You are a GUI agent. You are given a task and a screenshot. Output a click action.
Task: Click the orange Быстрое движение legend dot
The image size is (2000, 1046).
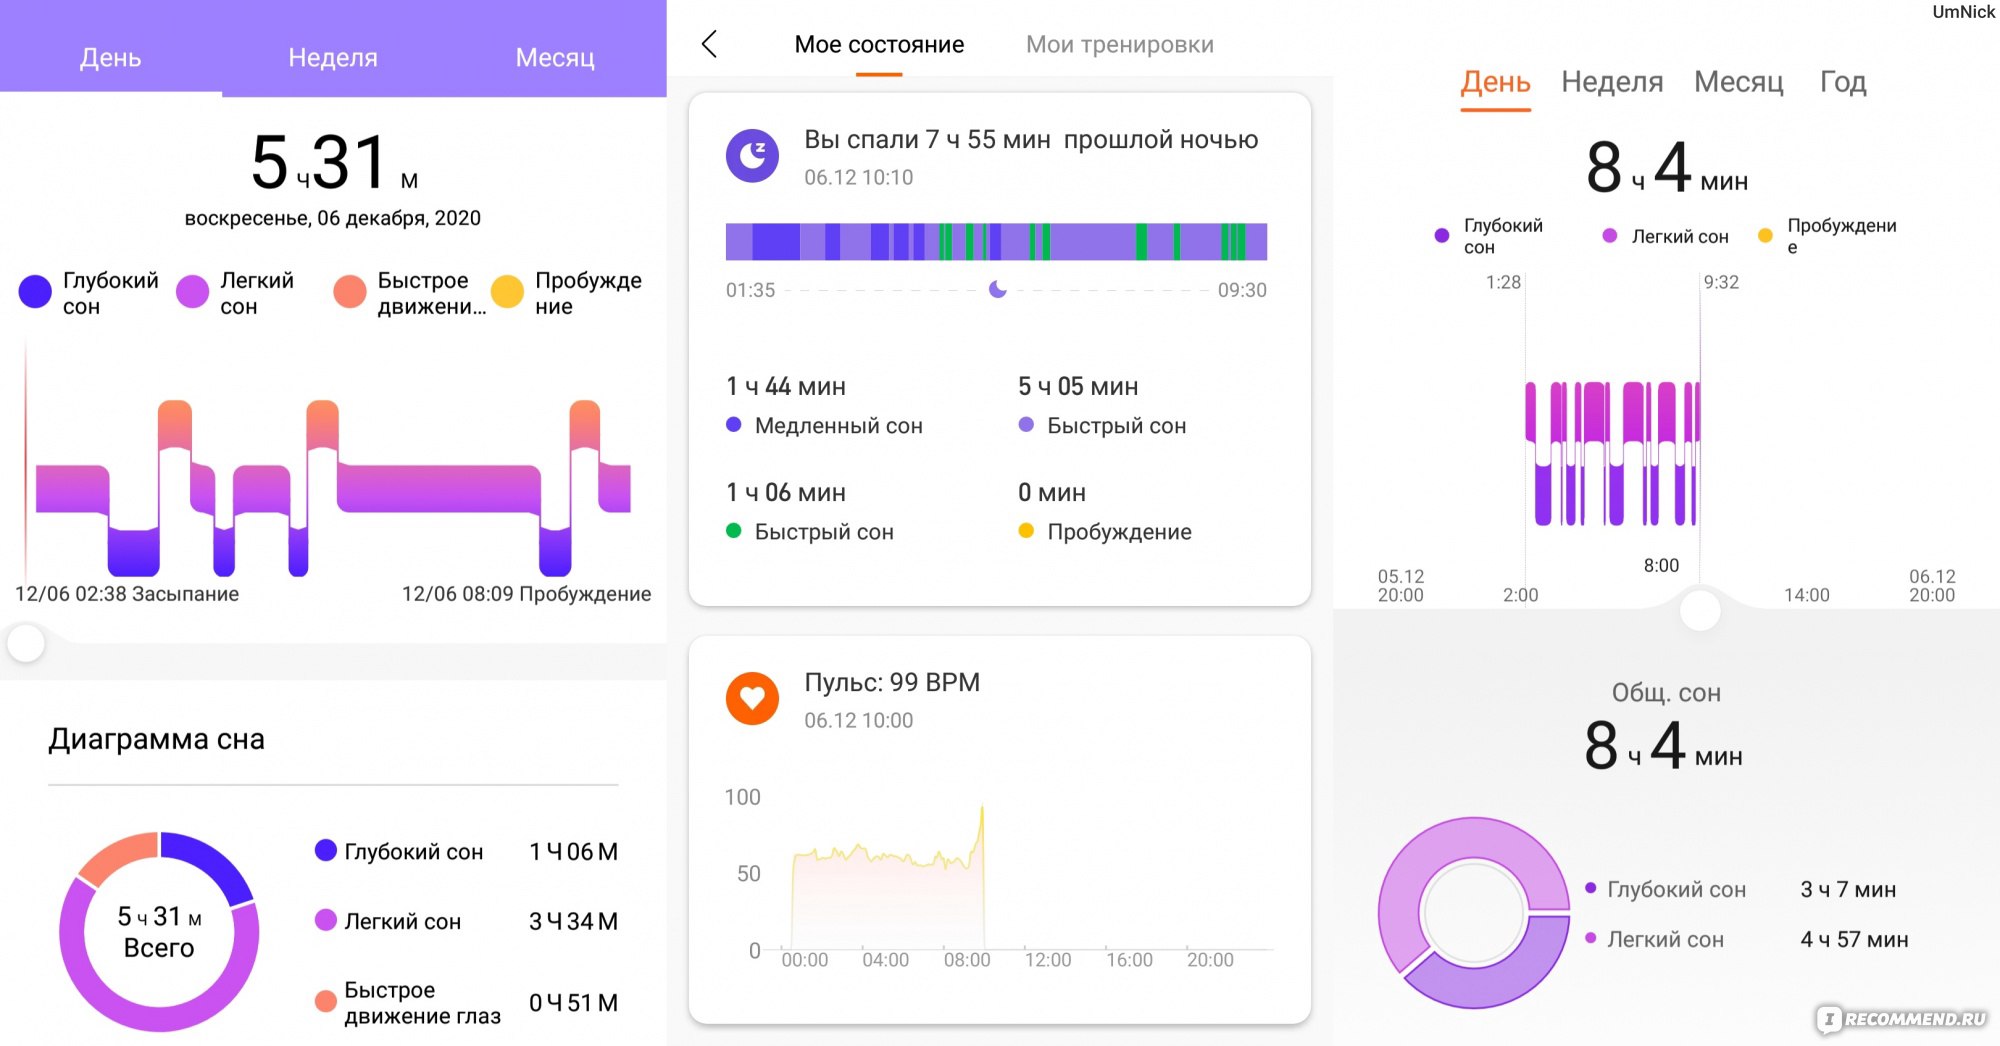coord(349,291)
